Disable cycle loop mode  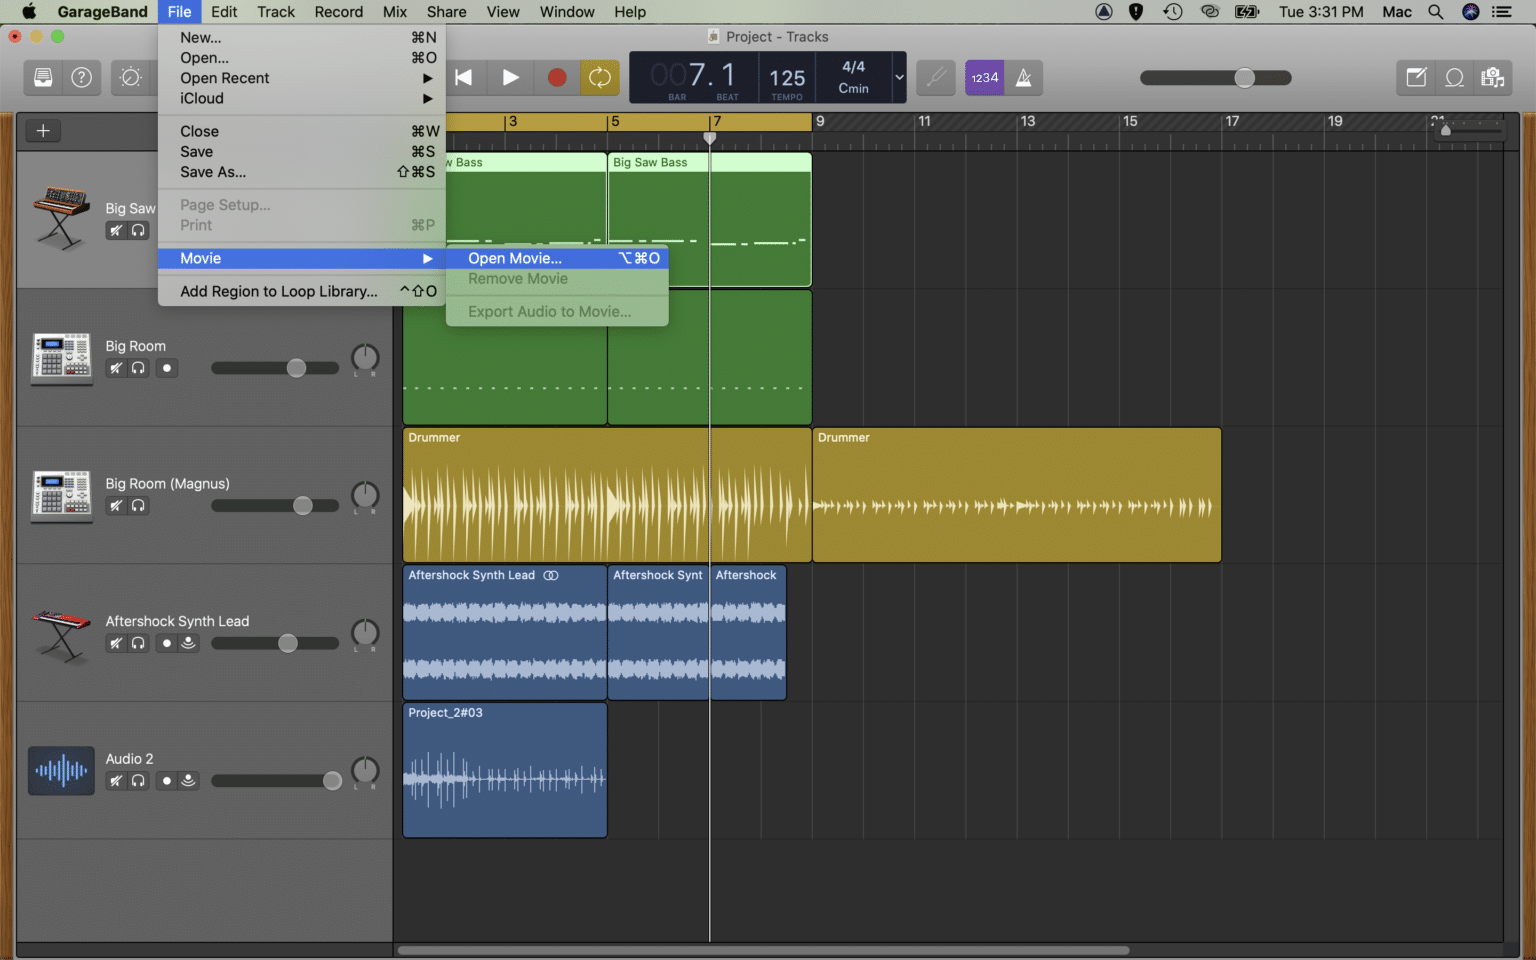(x=599, y=77)
